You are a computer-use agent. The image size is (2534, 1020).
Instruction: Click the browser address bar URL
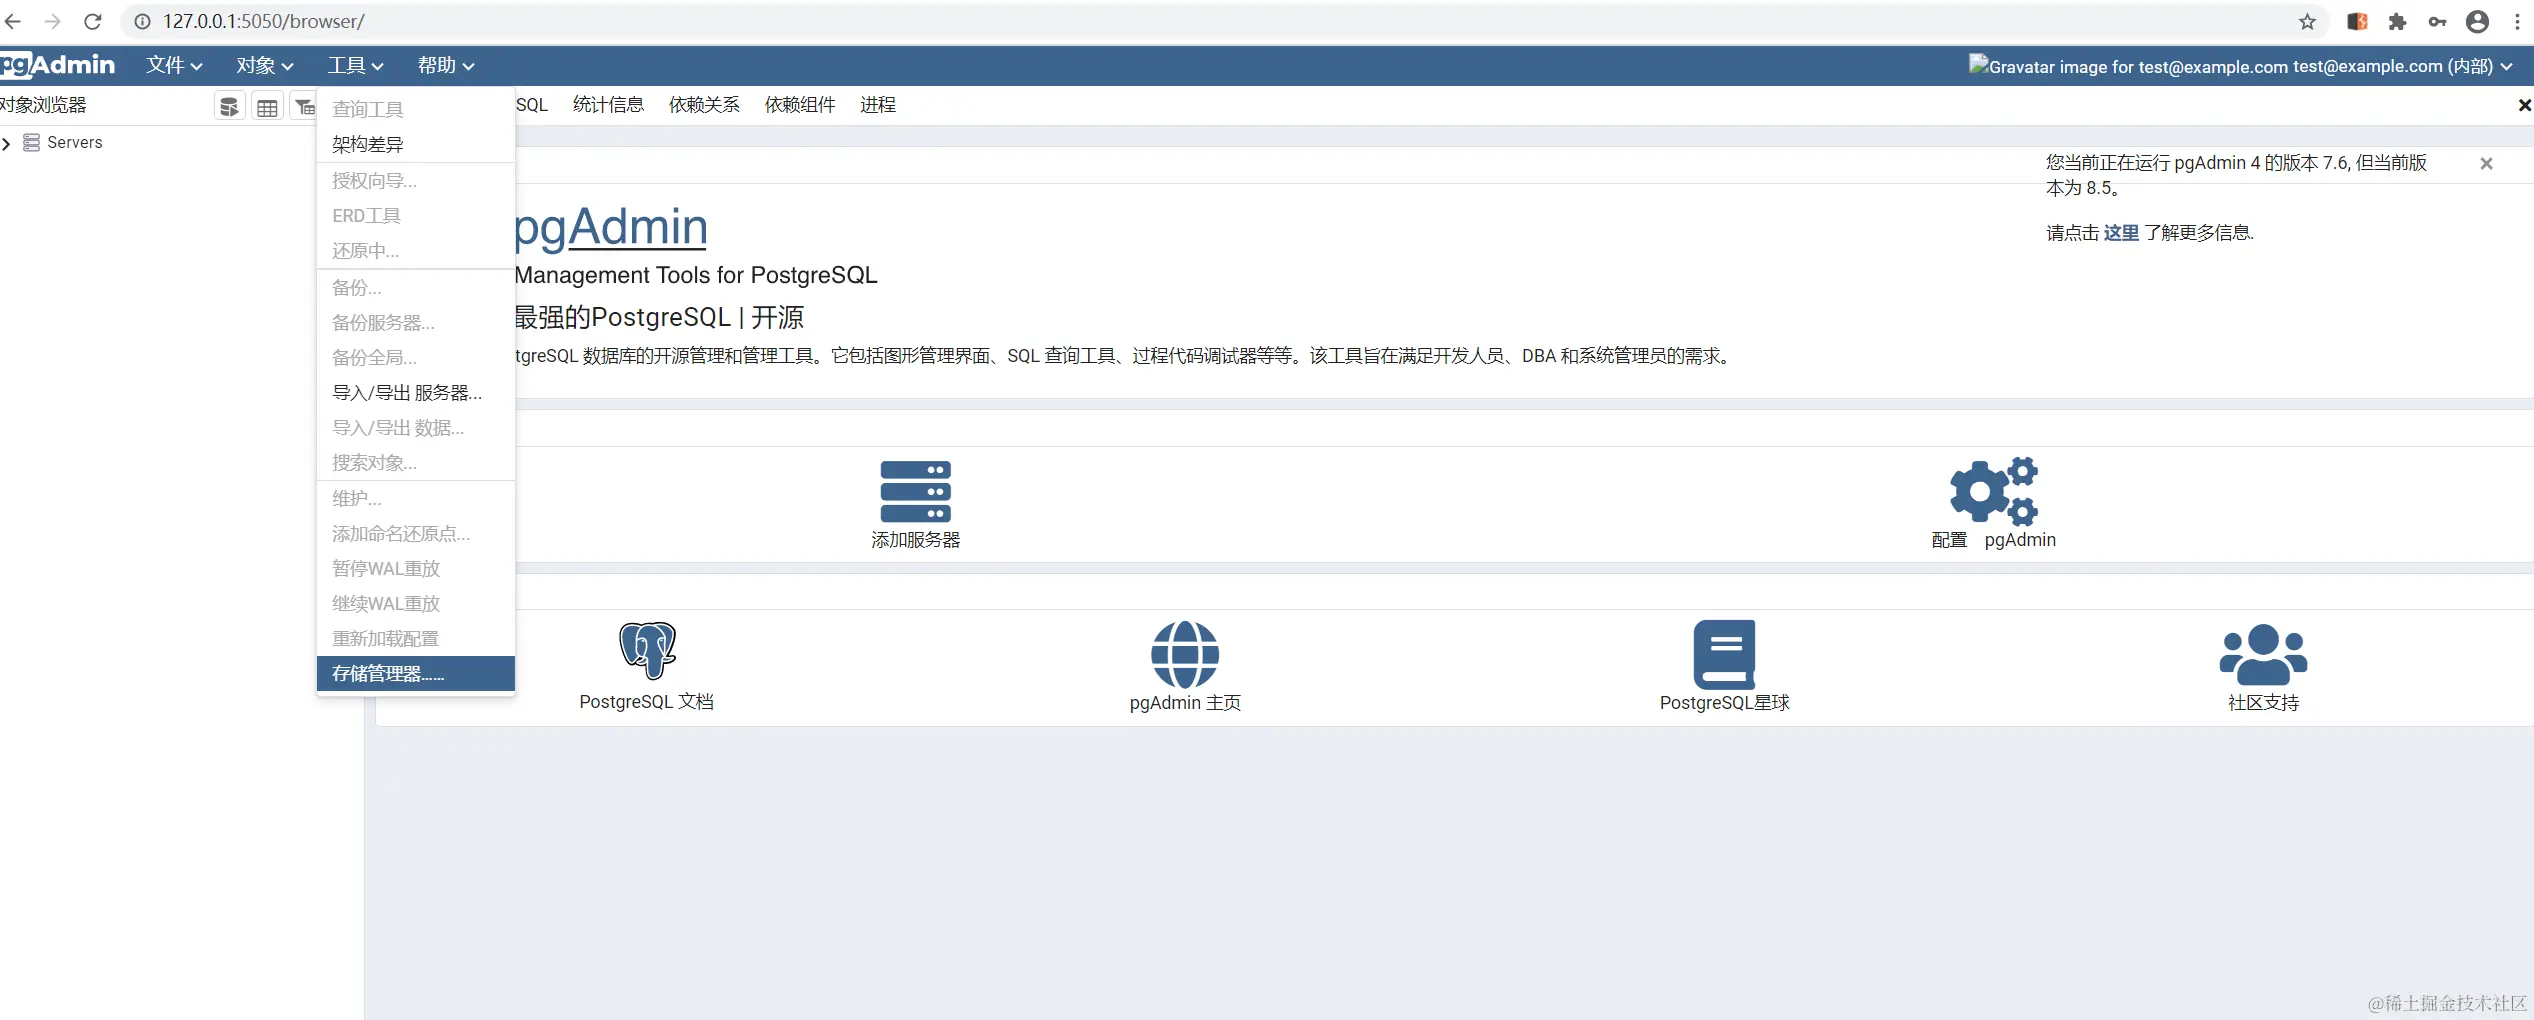[x=264, y=21]
